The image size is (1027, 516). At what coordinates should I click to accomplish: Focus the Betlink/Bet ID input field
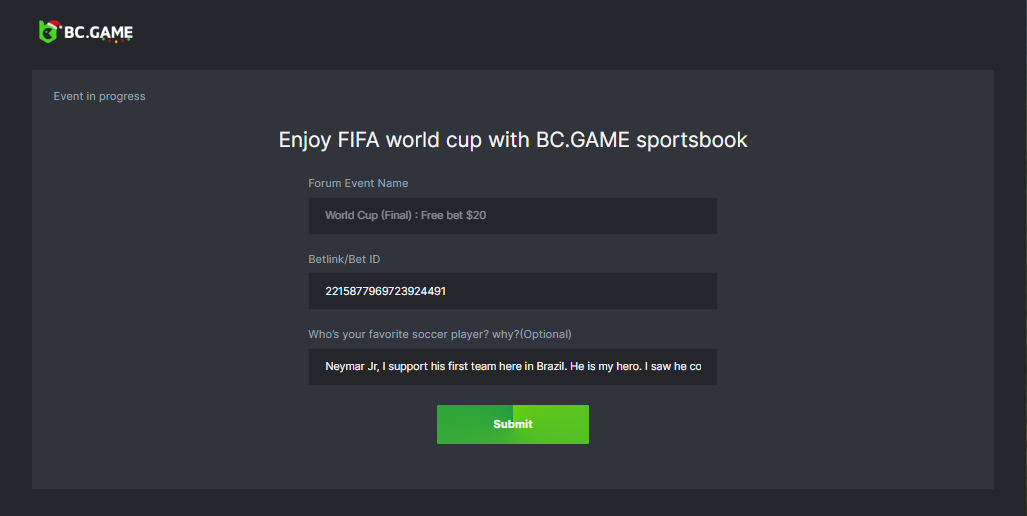[x=600, y=291]
